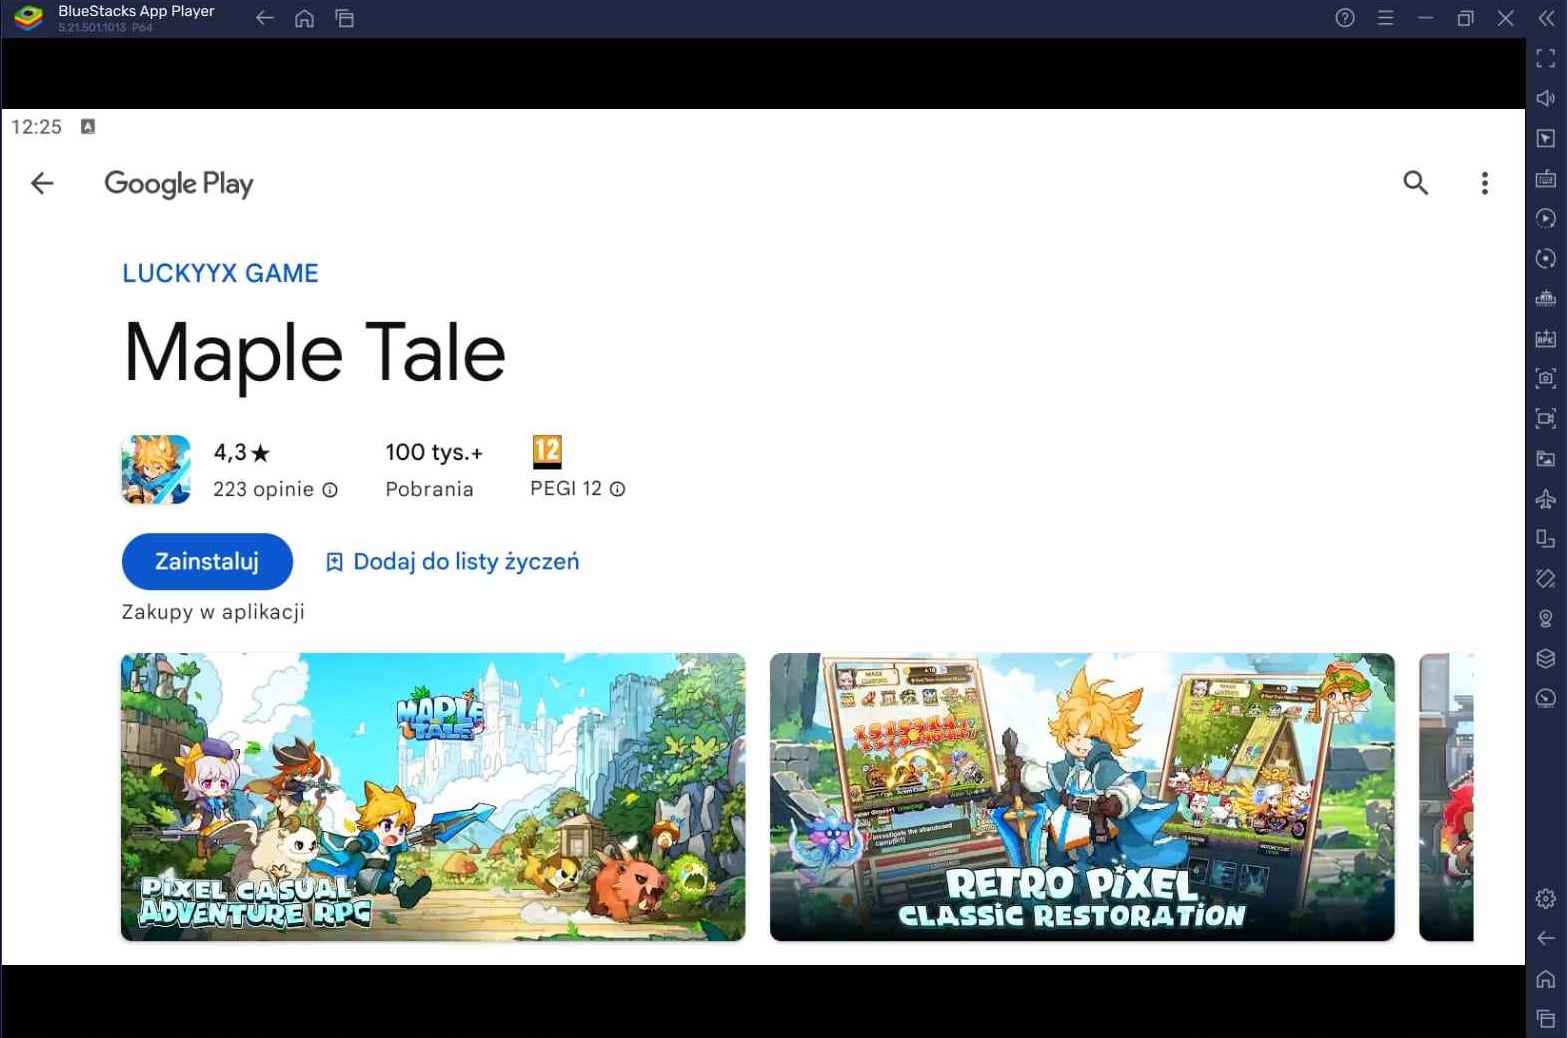This screenshot has height=1038, width=1567.
Task: Toggle the airplane mode icon in the sidebar
Action: [x=1546, y=498]
